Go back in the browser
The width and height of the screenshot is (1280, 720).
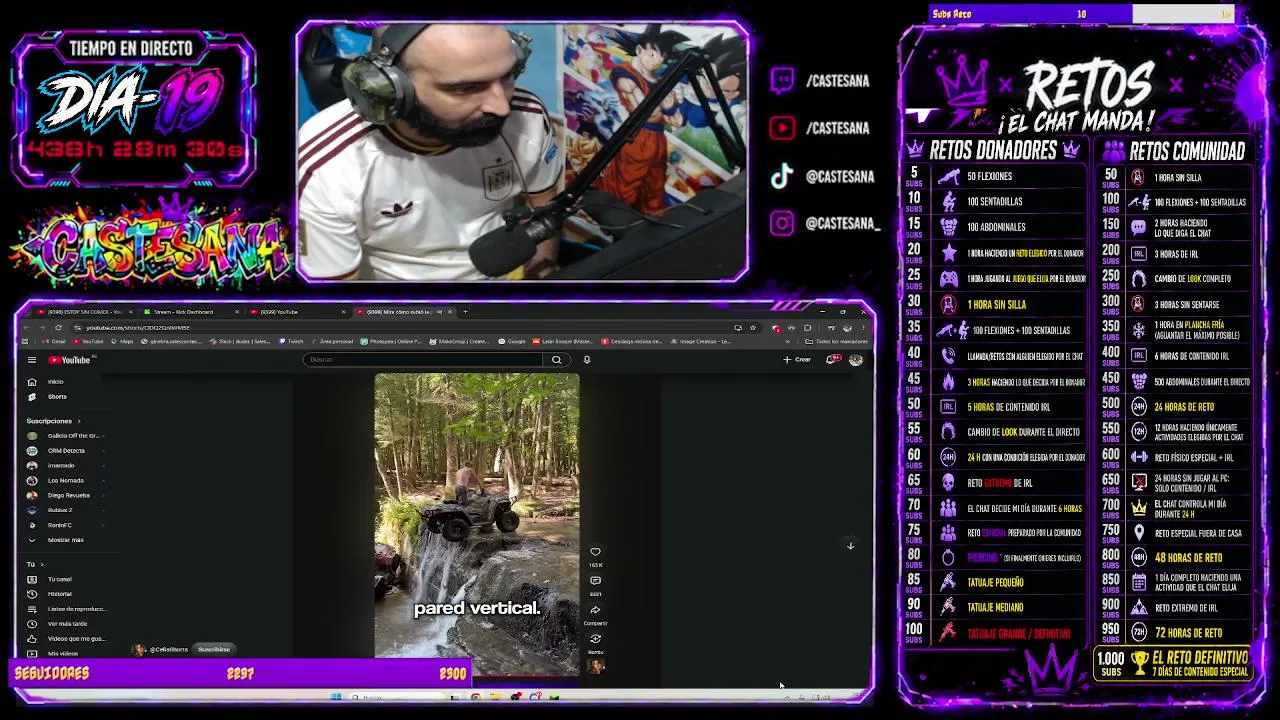27,328
